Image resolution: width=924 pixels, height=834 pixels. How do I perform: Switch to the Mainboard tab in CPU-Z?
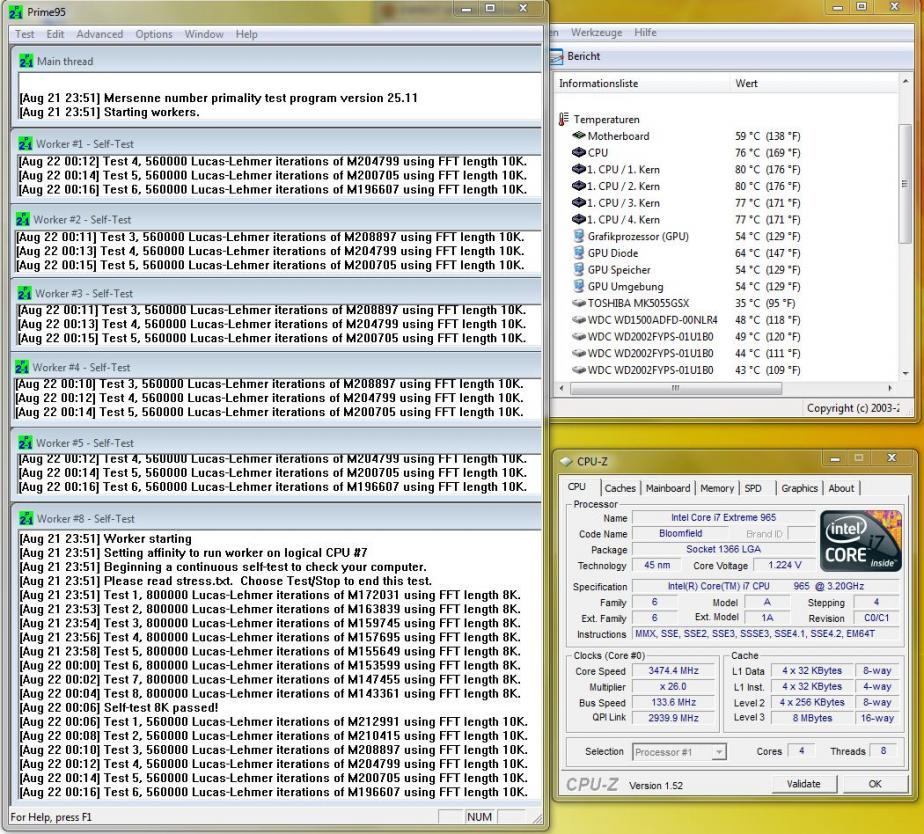(x=668, y=488)
